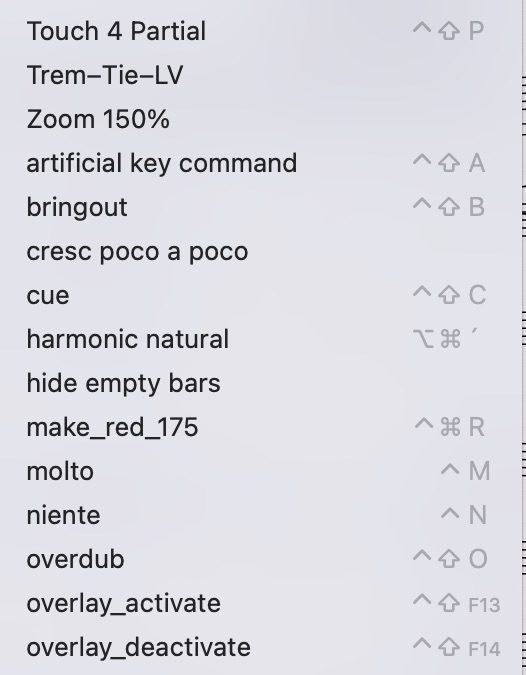Choose the overdub menu entry
Image resolution: width=526 pixels, height=675 pixels.
pyautogui.click(x=260, y=559)
